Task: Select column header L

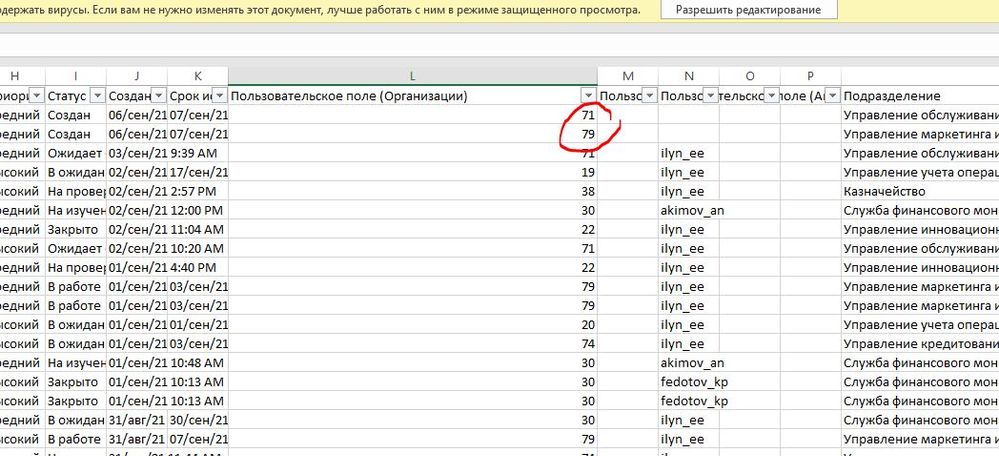Action: (412, 76)
